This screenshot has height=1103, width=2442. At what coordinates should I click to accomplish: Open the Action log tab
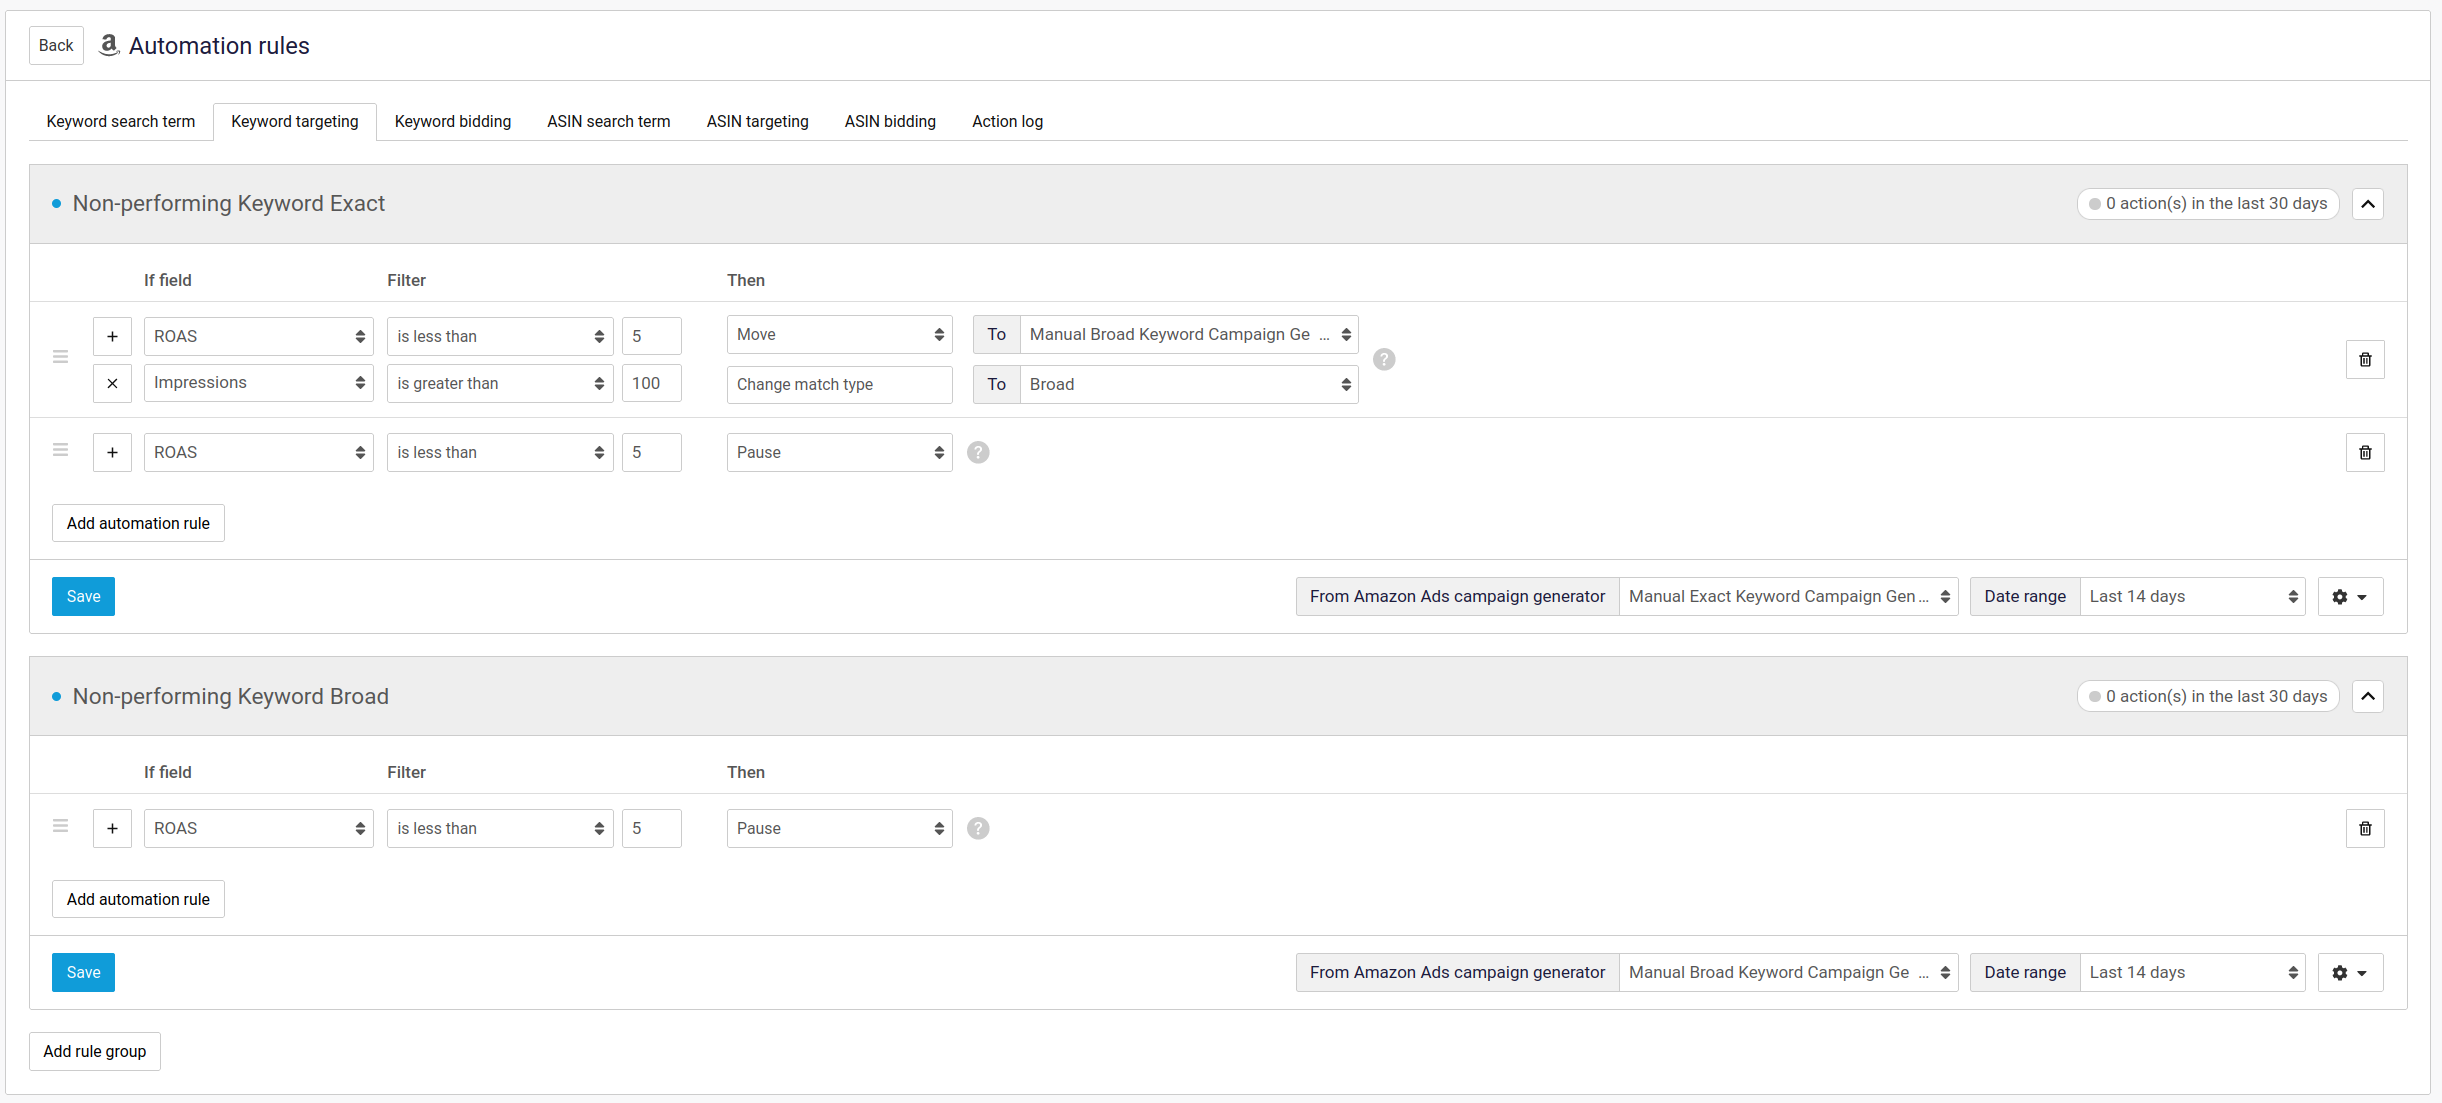point(1007,122)
